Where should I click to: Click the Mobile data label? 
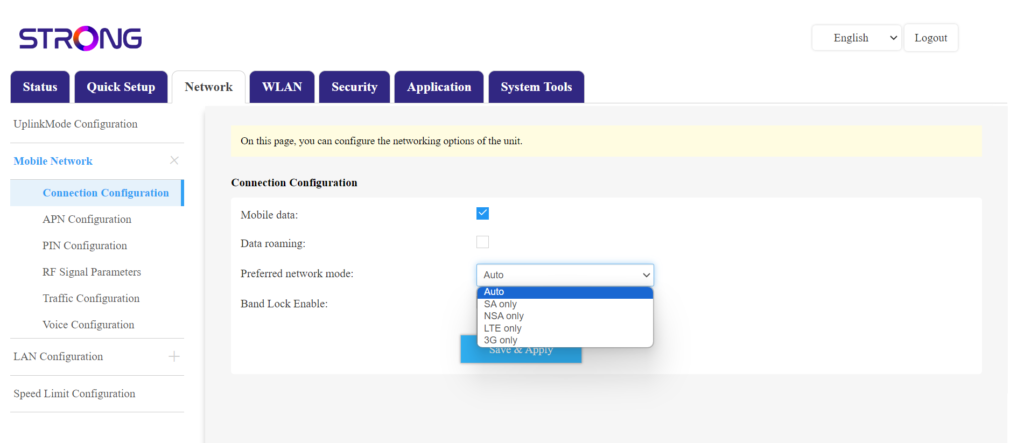click(x=269, y=216)
